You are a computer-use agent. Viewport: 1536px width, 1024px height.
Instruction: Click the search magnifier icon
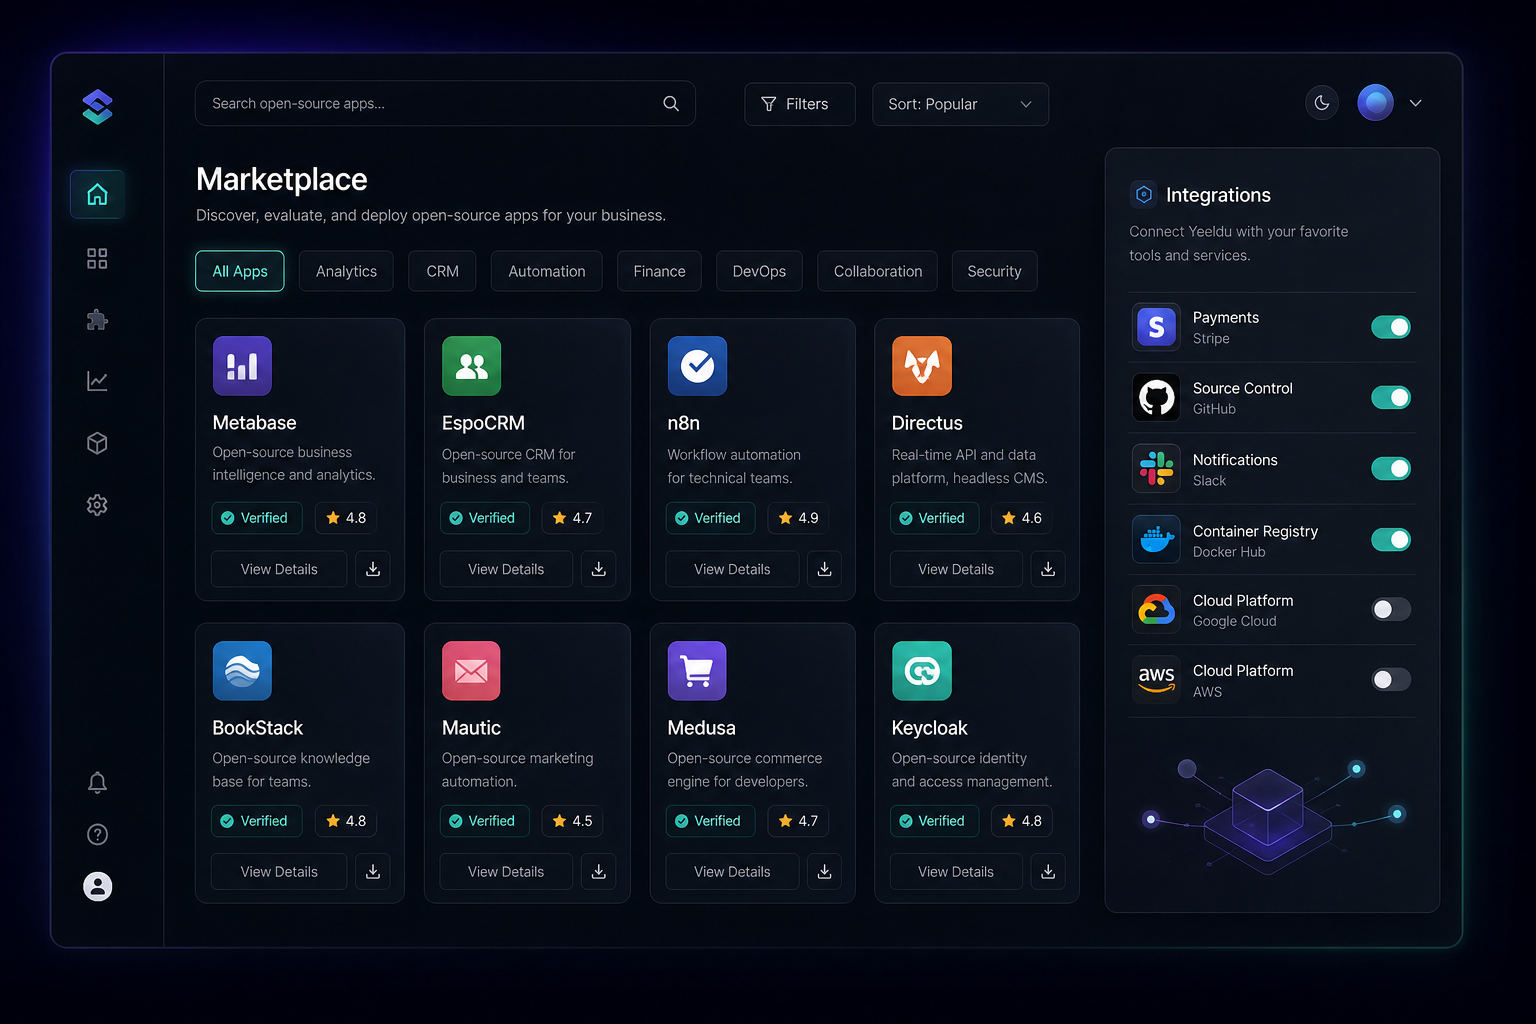pyautogui.click(x=671, y=104)
